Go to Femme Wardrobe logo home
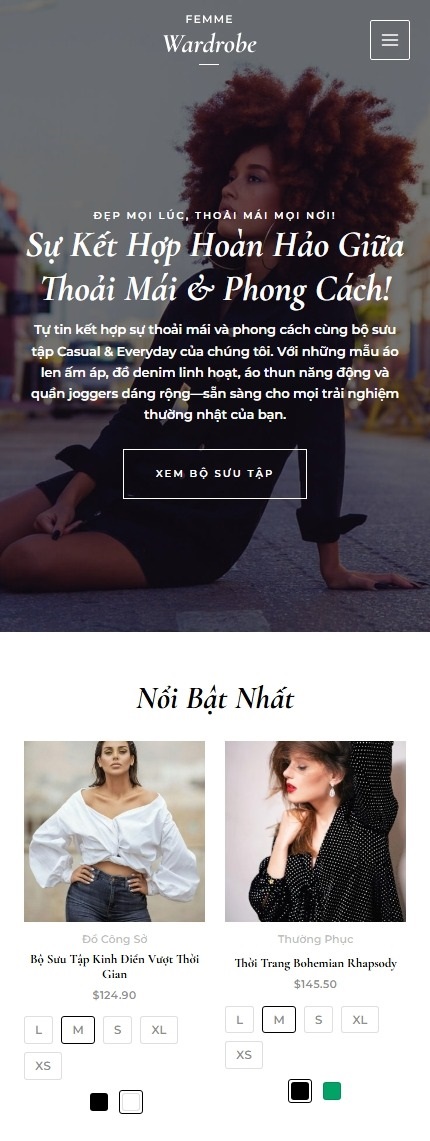The image size is (430, 1141). click(210, 38)
